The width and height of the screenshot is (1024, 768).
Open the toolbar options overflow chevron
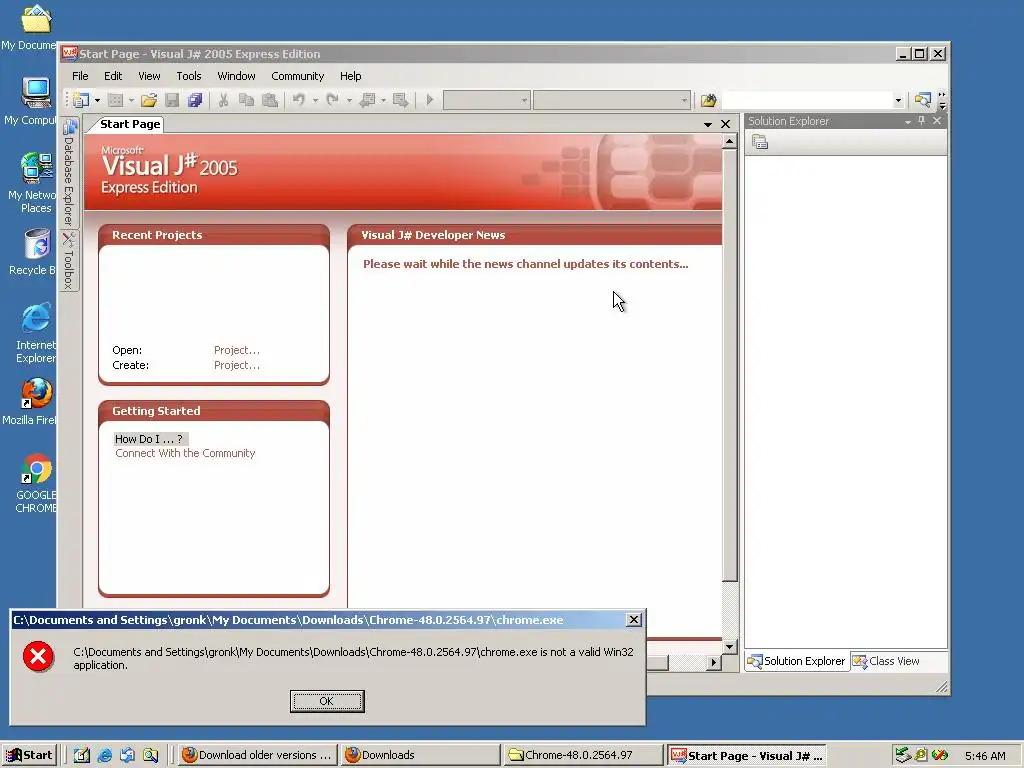942,100
